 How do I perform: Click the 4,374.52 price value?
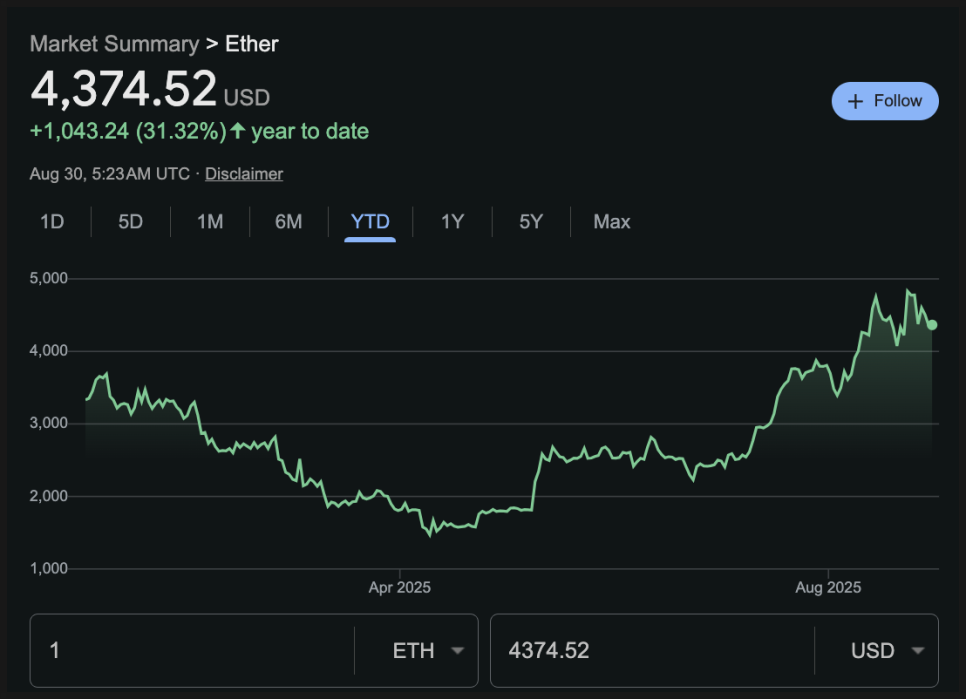(x=123, y=89)
